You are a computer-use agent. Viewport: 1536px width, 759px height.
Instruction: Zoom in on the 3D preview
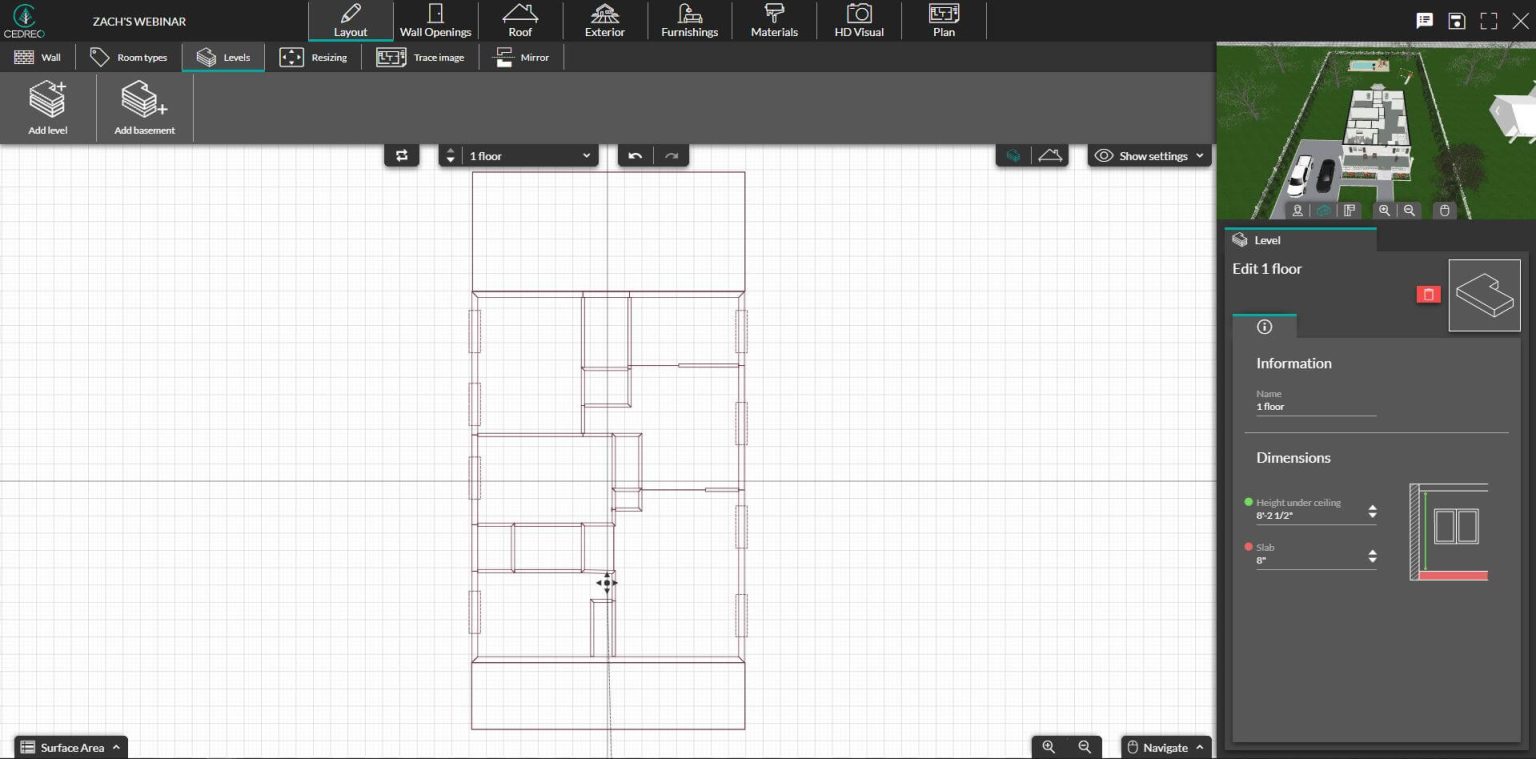coord(1385,210)
